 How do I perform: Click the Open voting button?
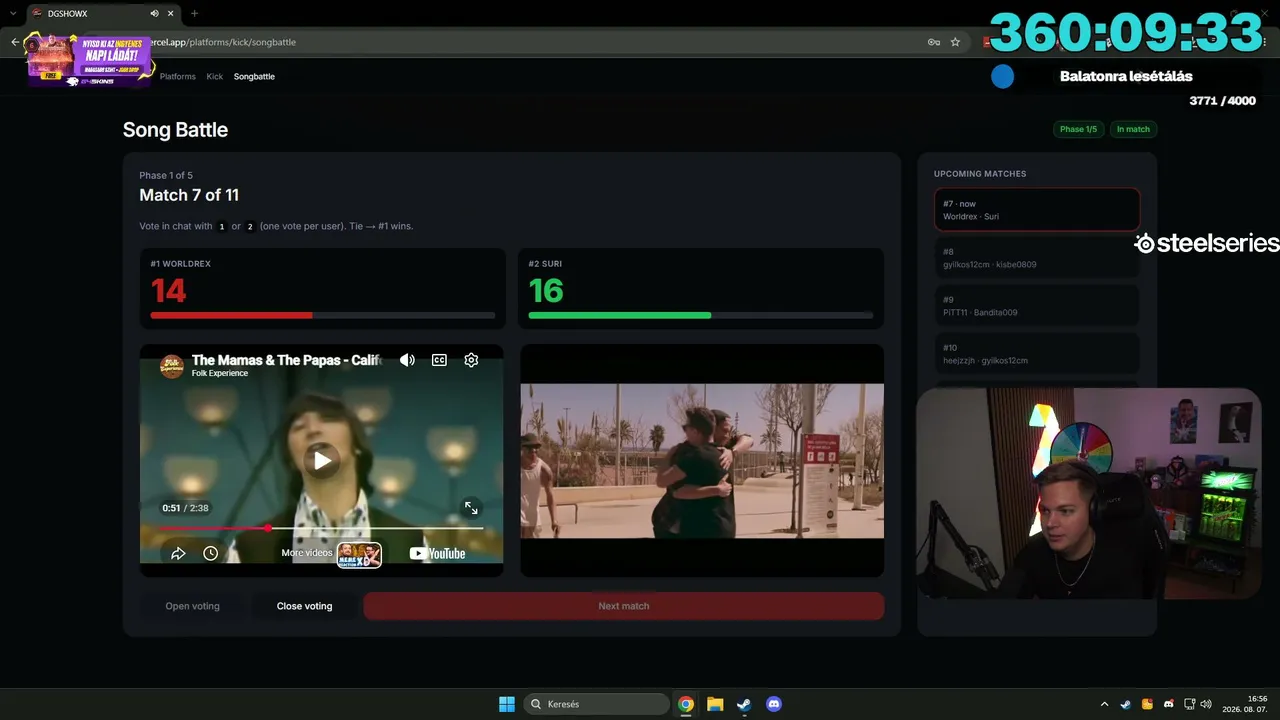point(192,606)
